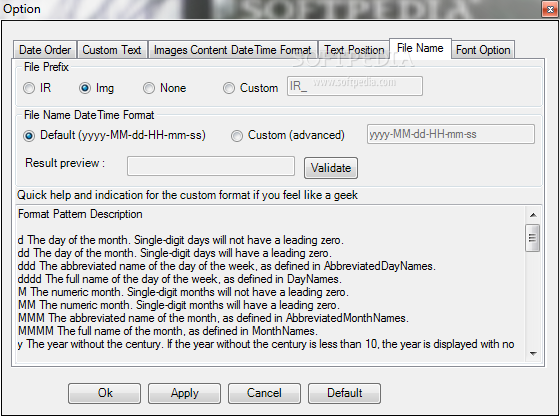This screenshot has width=560, height=417.
Task: Click the custom DateTime format text field
Action: pos(451,134)
